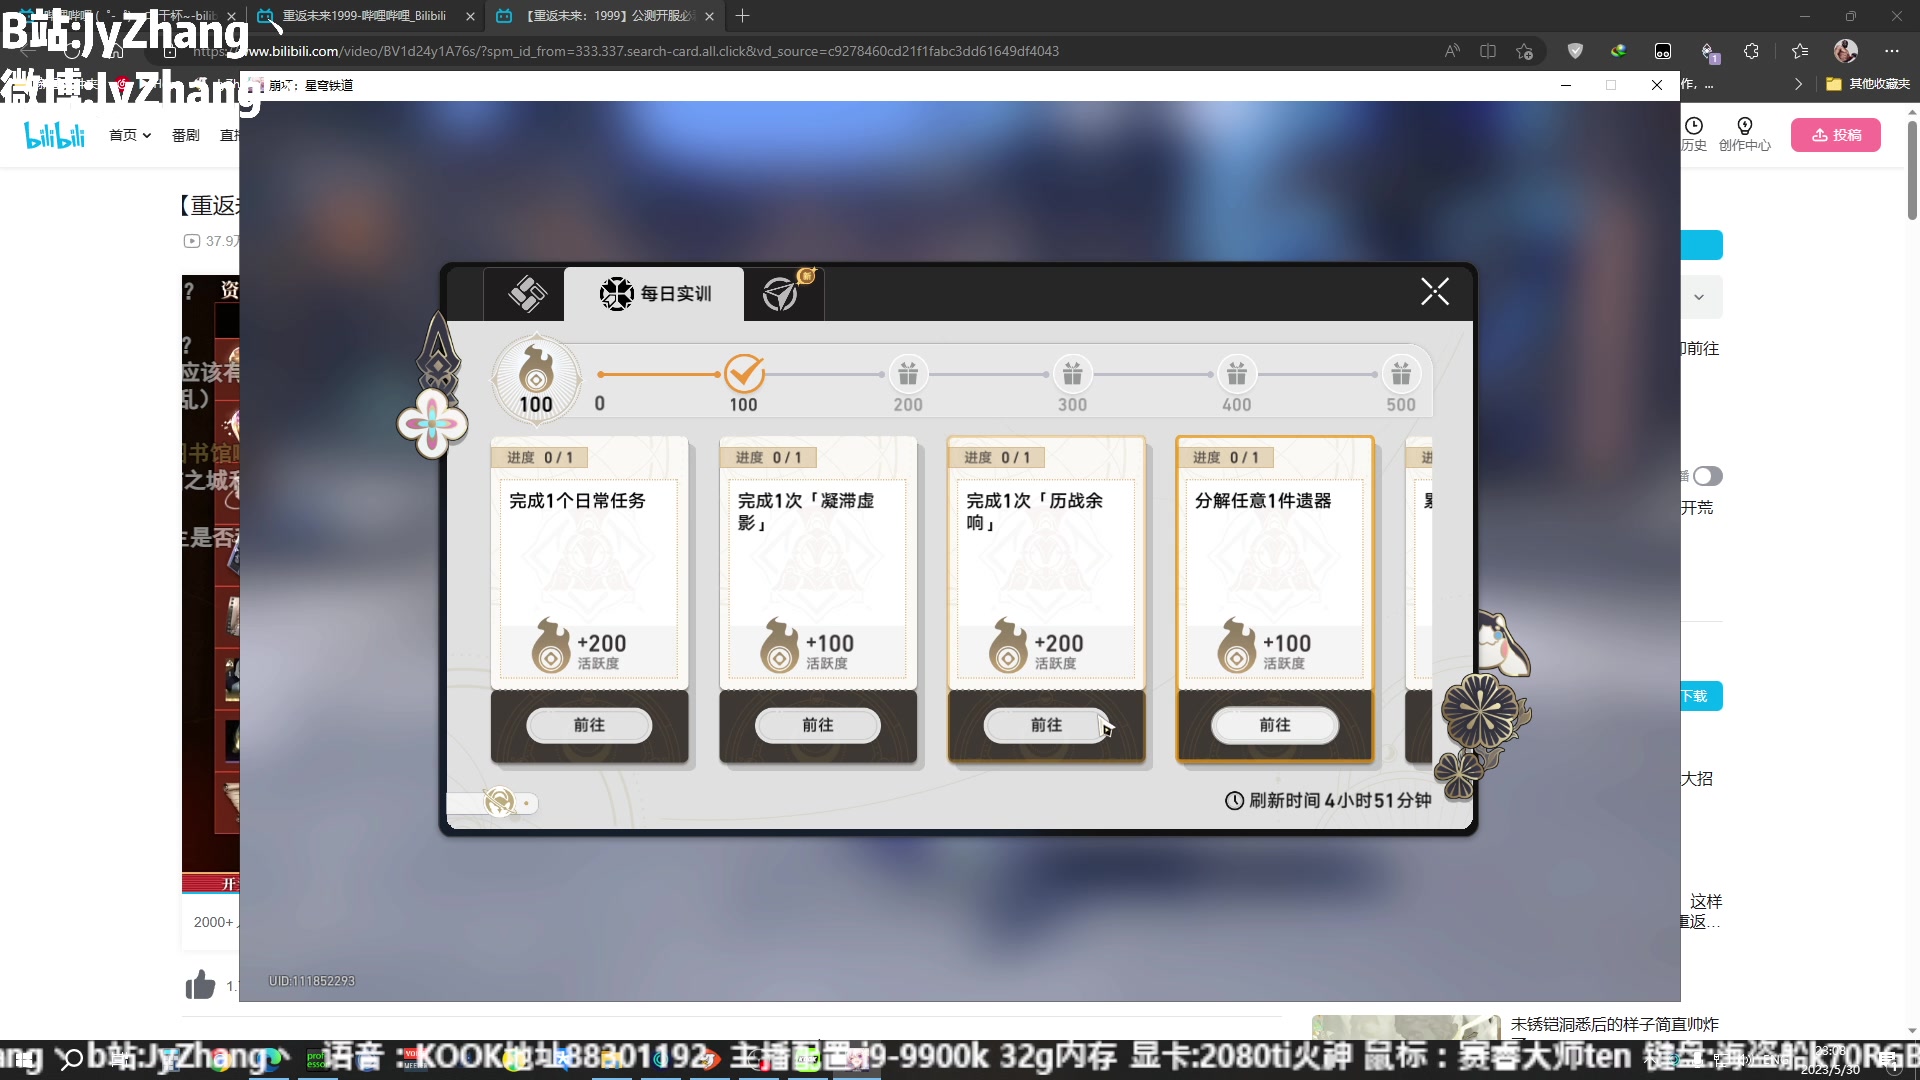This screenshot has width=1920, height=1080.
Task: Open bilibili 历史 history icon
Action: coord(1693,134)
